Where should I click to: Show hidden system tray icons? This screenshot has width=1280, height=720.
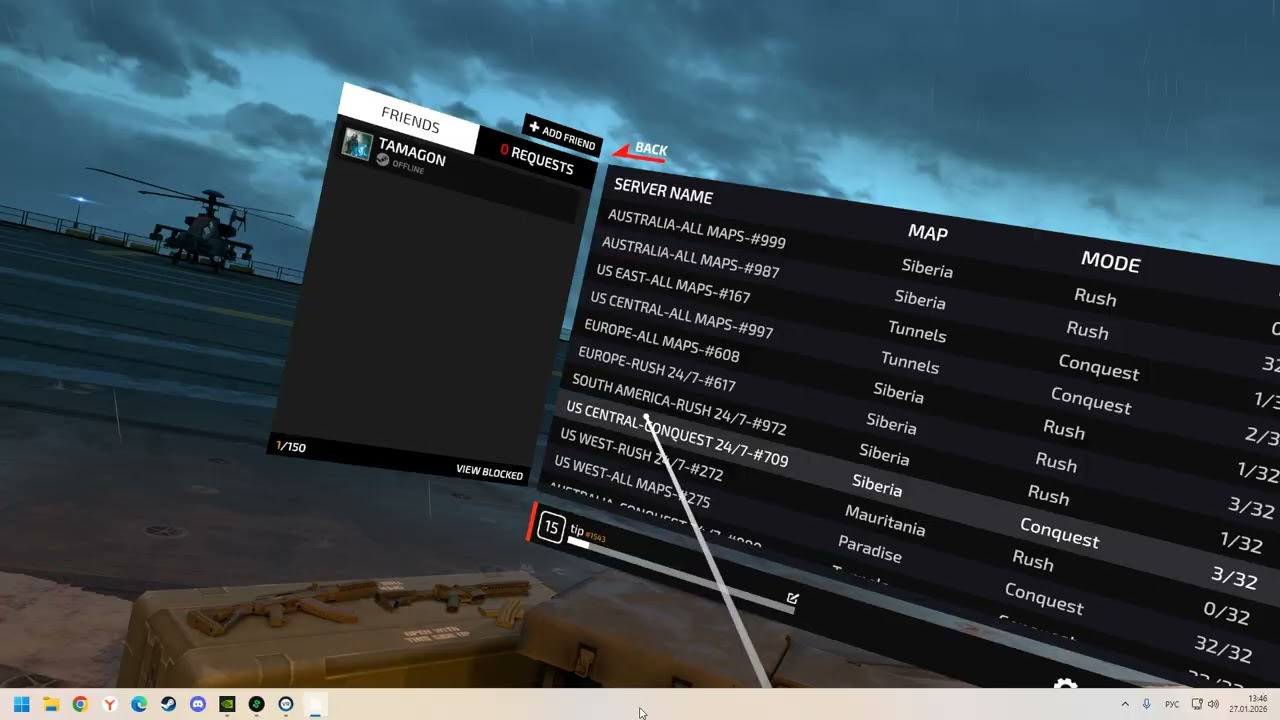click(1124, 704)
